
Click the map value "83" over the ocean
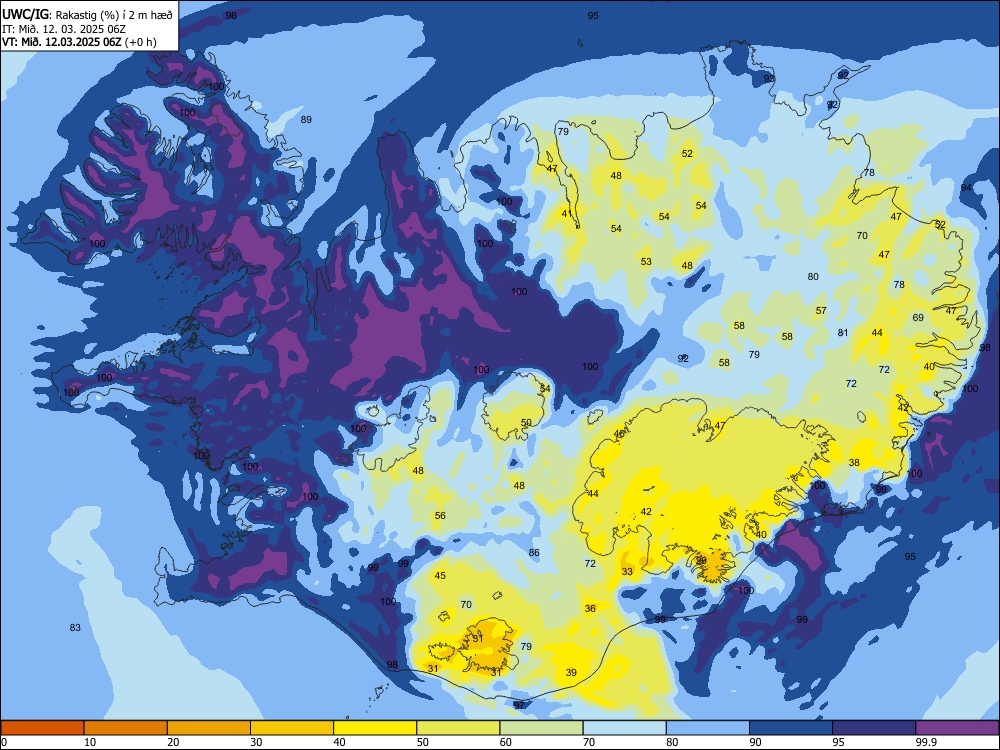click(75, 628)
